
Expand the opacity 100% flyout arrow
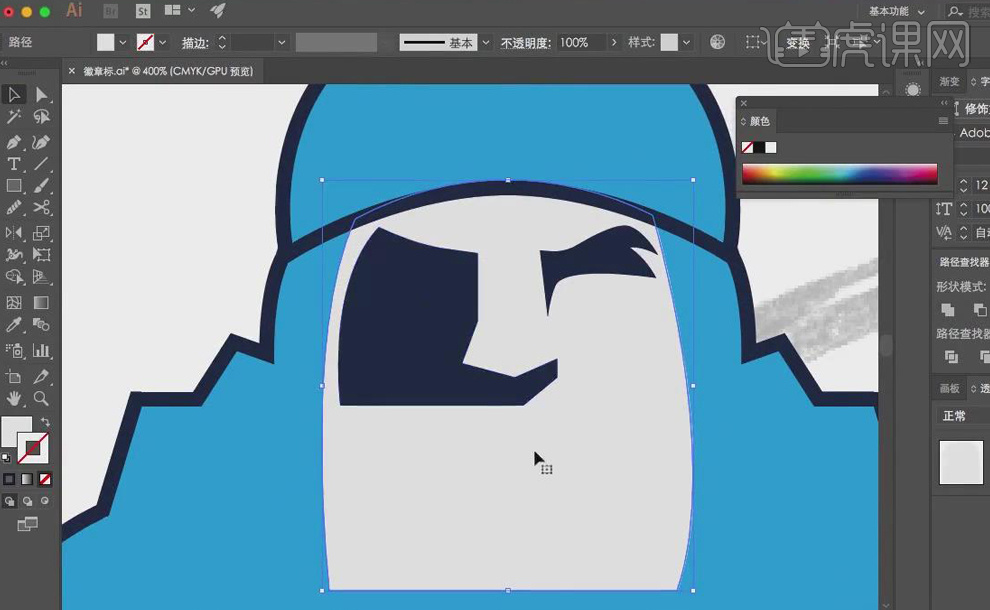(614, 43)
